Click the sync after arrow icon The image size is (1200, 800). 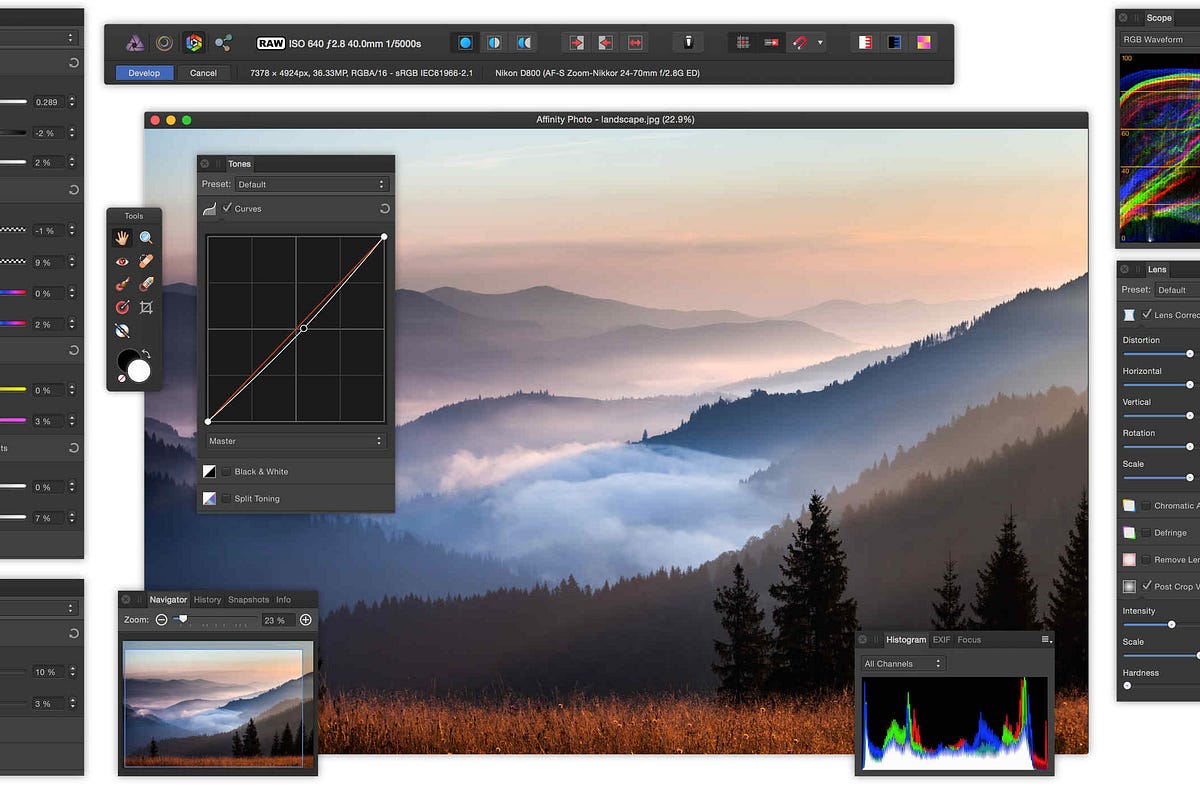pos(606,43)
